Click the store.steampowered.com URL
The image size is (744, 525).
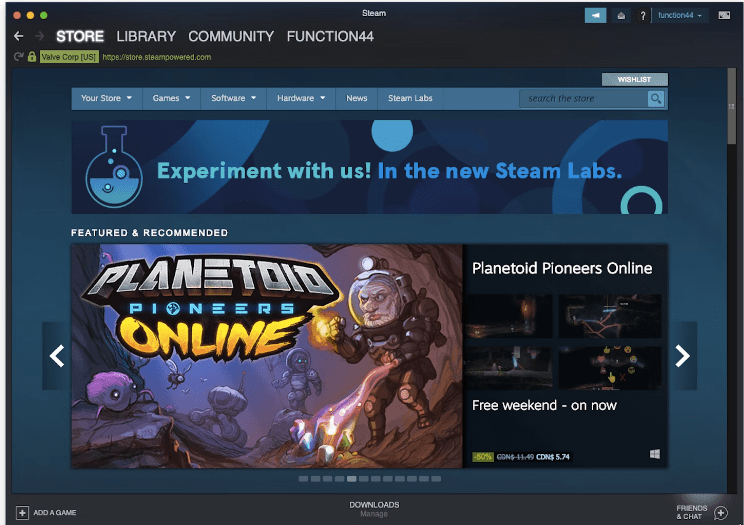click(x=157, y=57)
